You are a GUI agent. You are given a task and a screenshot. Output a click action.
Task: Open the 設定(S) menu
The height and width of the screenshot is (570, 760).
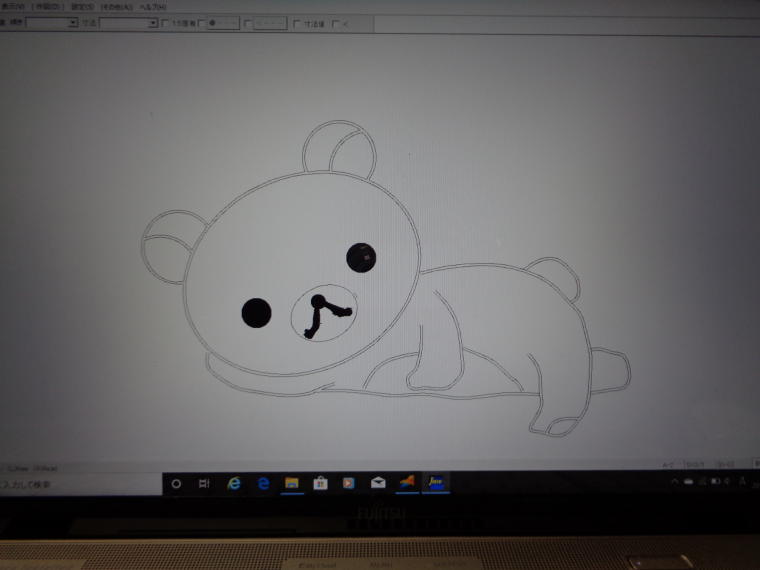[82, 6]
